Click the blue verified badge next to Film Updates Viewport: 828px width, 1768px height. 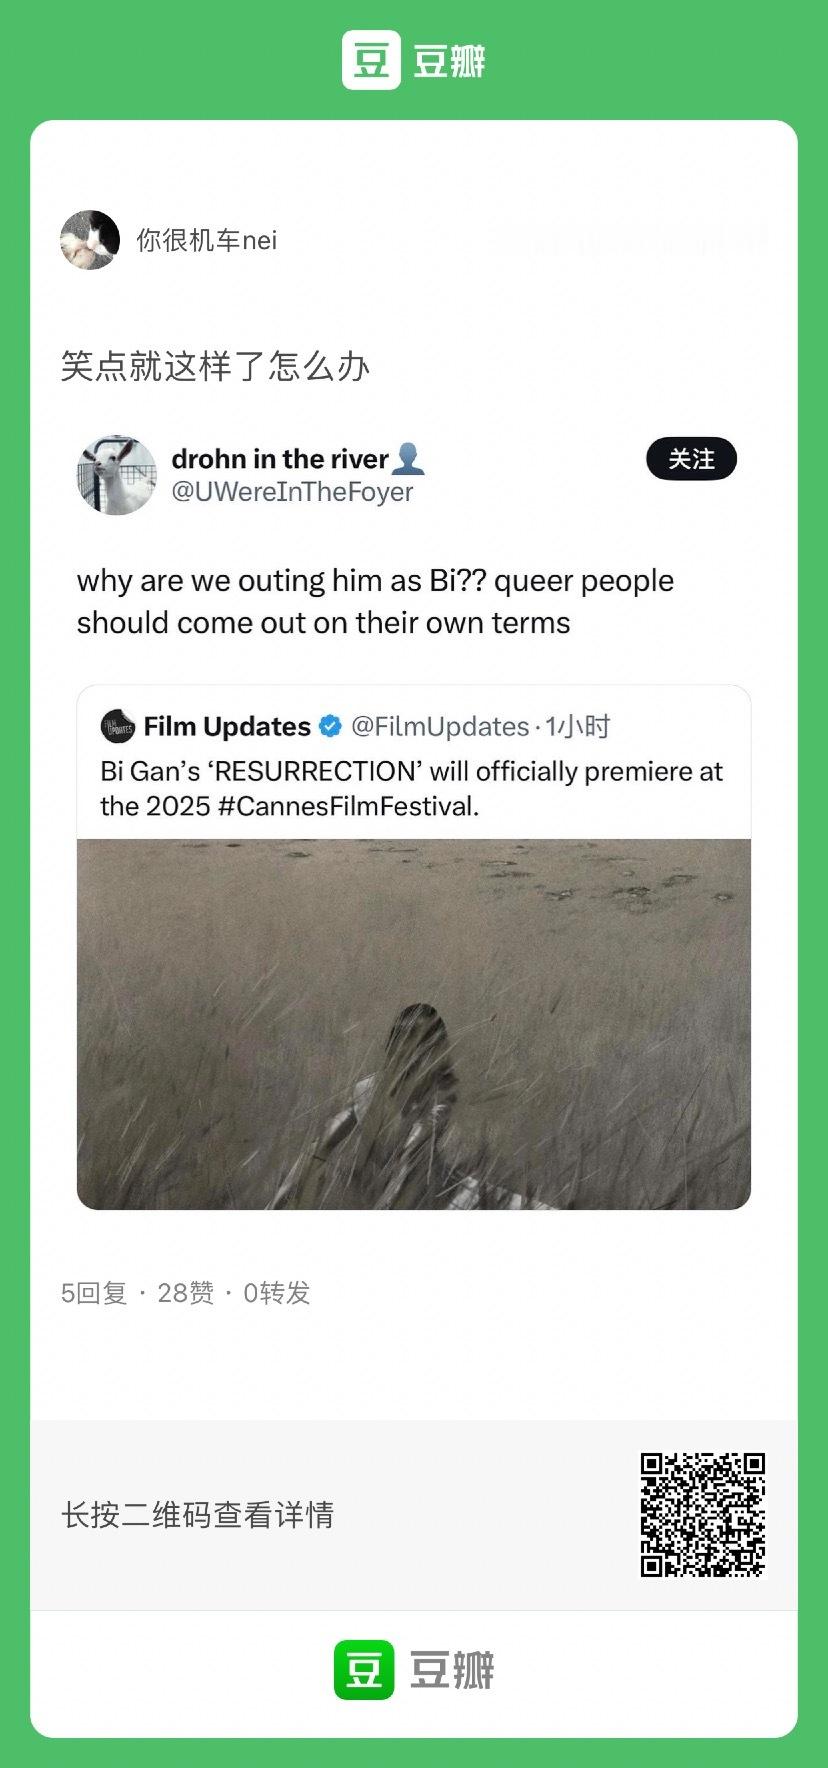[x=330, y=726]
